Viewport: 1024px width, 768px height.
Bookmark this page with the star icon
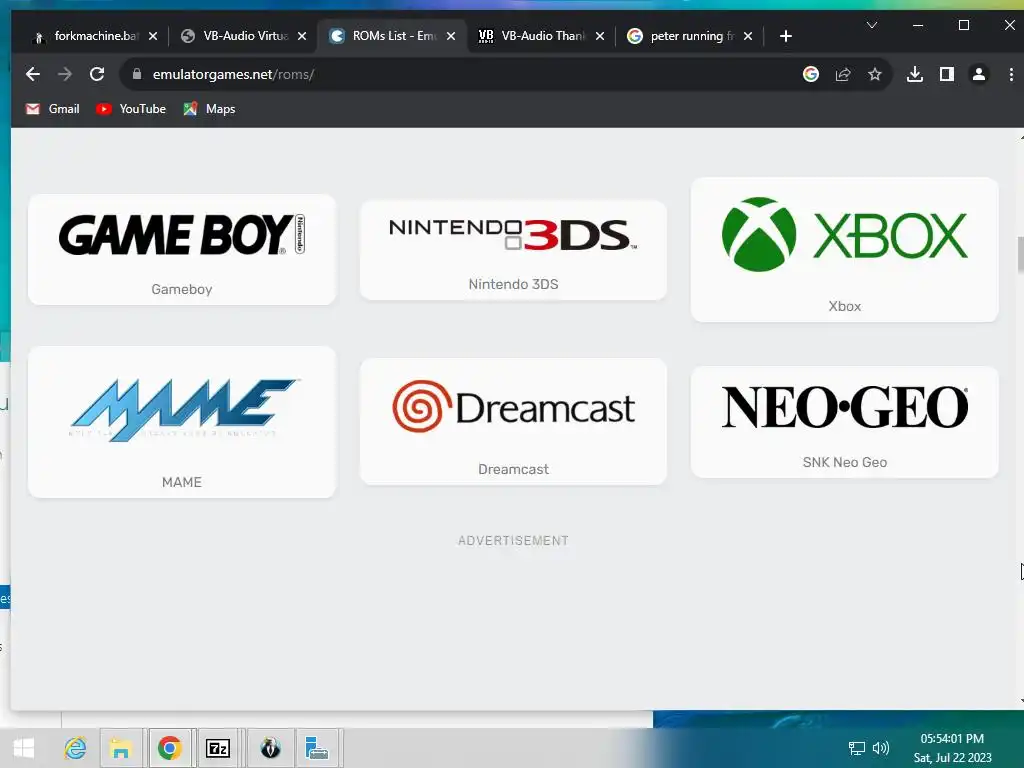click(x=874, y=74)
